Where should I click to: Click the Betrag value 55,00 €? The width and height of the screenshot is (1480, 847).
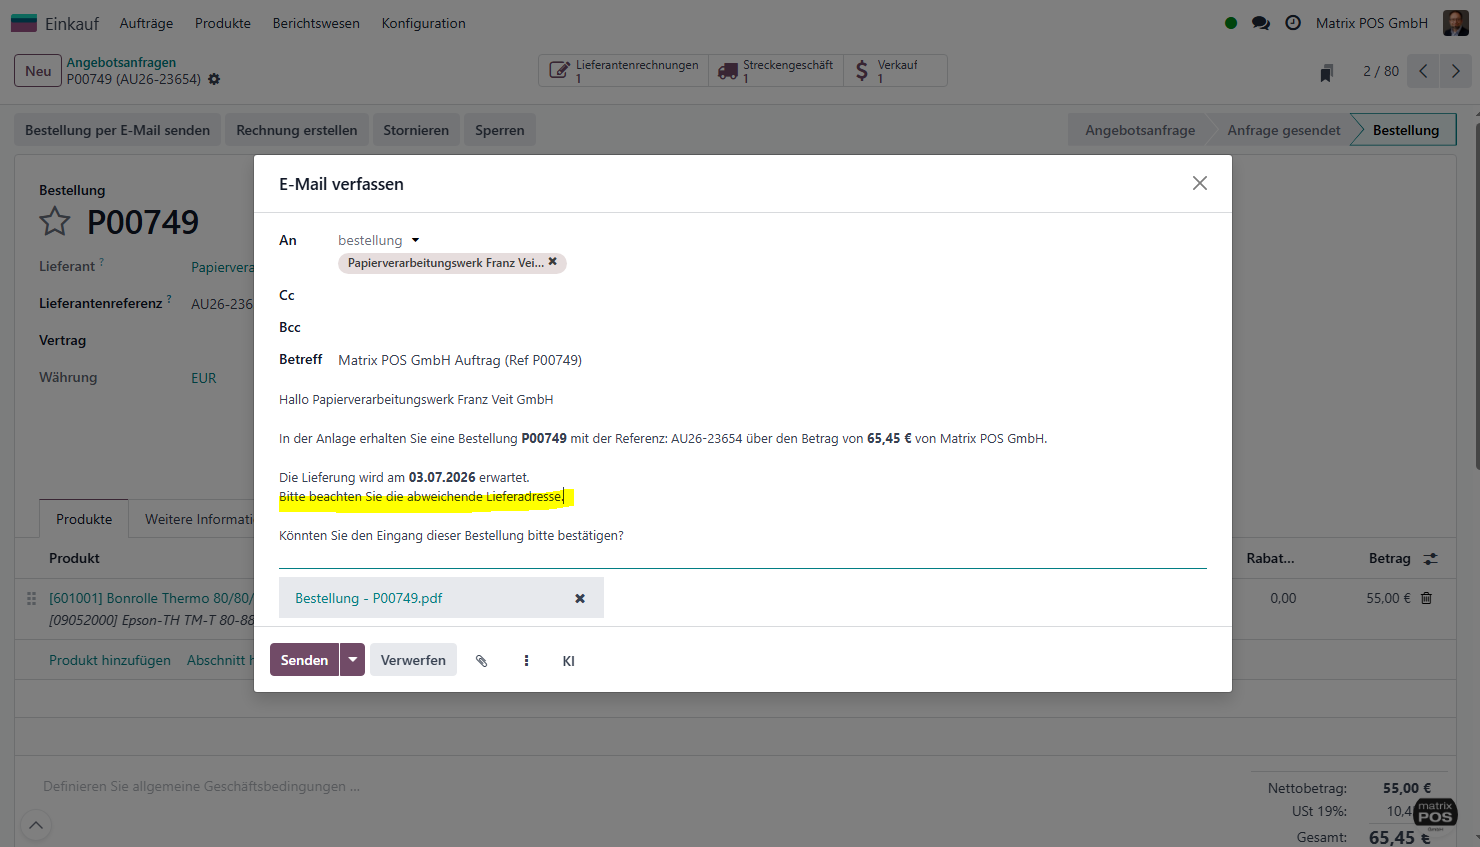(x=1388, y=598)
